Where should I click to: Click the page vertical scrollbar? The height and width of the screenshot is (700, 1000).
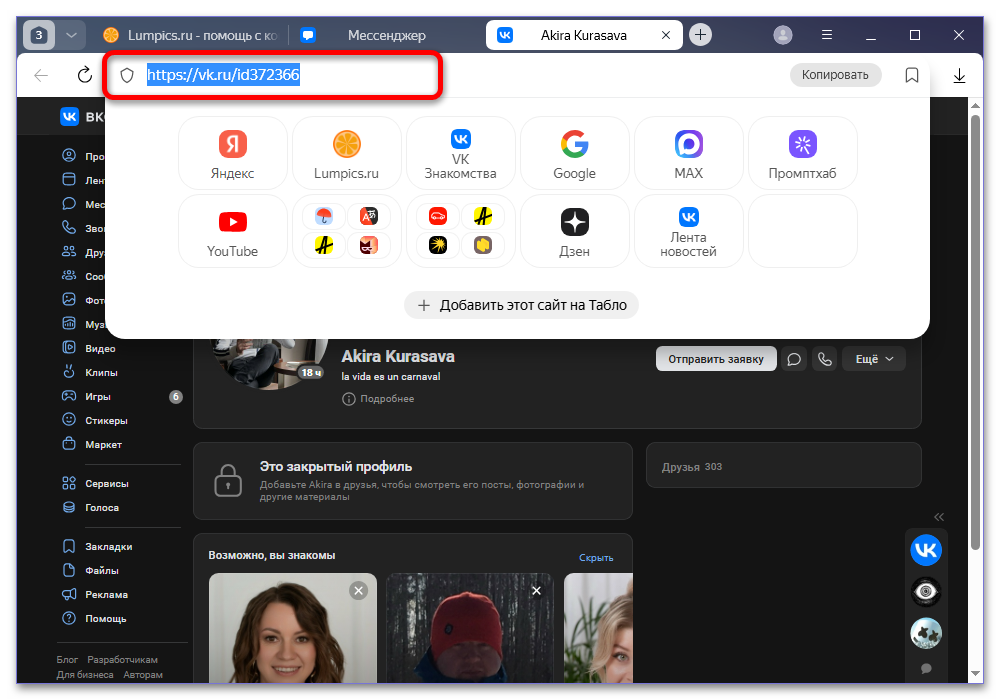click(974, 332)
